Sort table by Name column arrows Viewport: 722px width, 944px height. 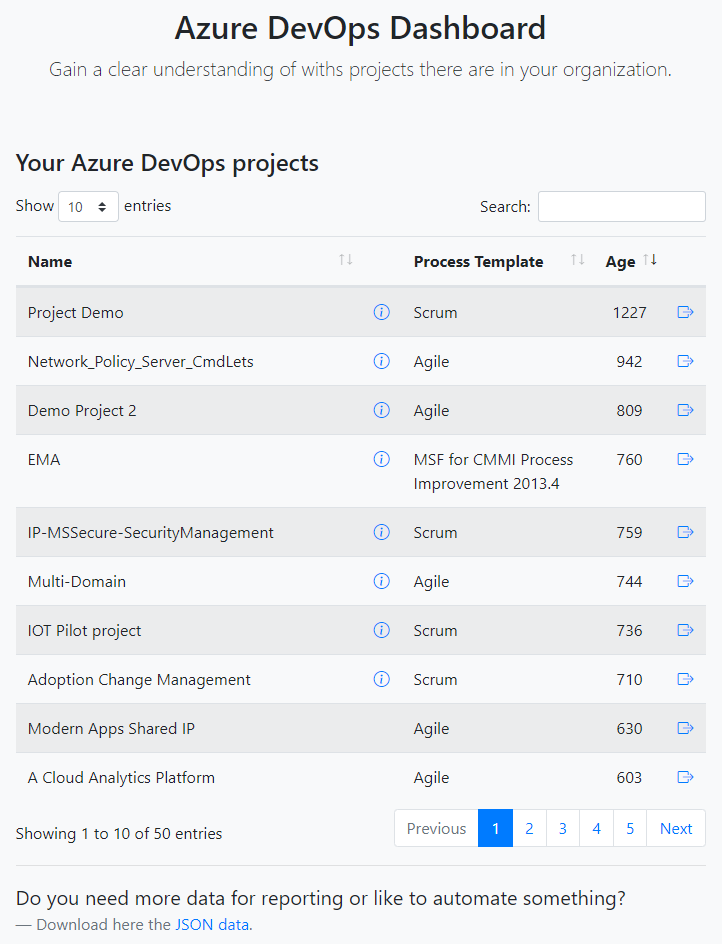[346, 259]
